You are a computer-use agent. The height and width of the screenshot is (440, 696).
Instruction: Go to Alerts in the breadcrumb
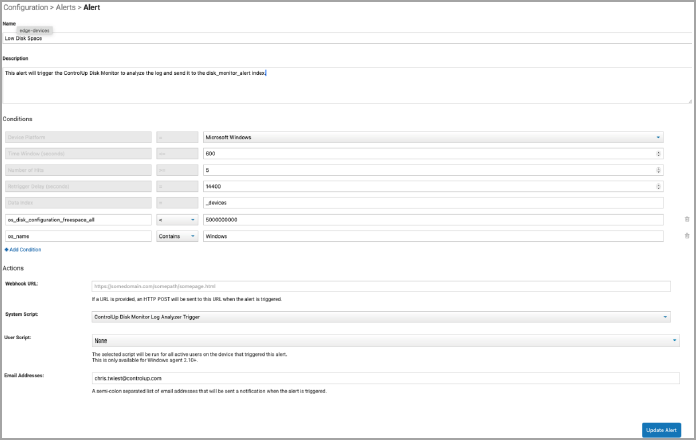coord(63,7)
